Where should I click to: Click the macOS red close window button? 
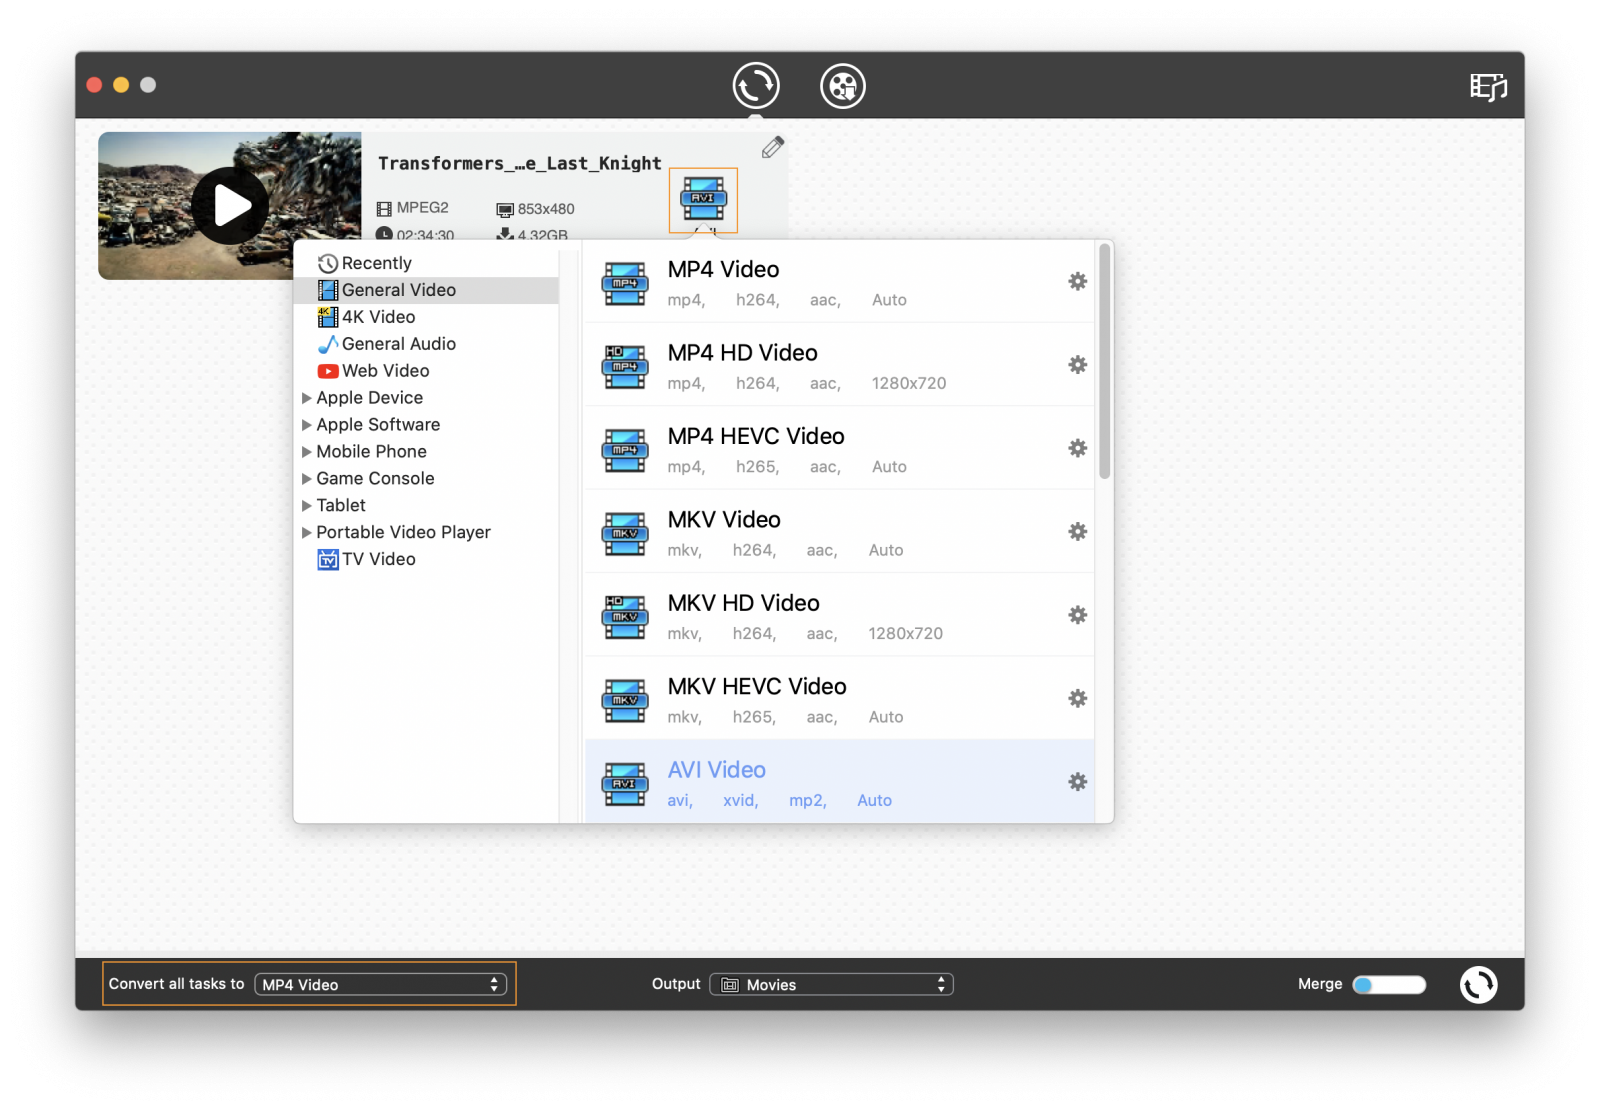pos(95,85)
